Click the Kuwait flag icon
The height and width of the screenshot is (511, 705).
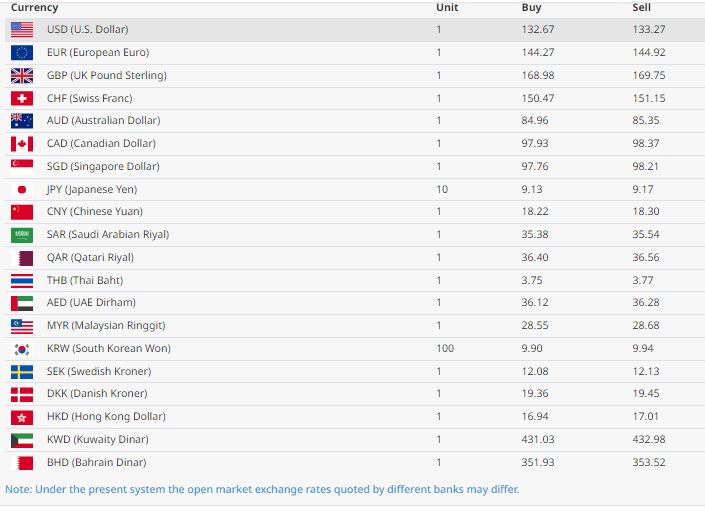(22, 440)
